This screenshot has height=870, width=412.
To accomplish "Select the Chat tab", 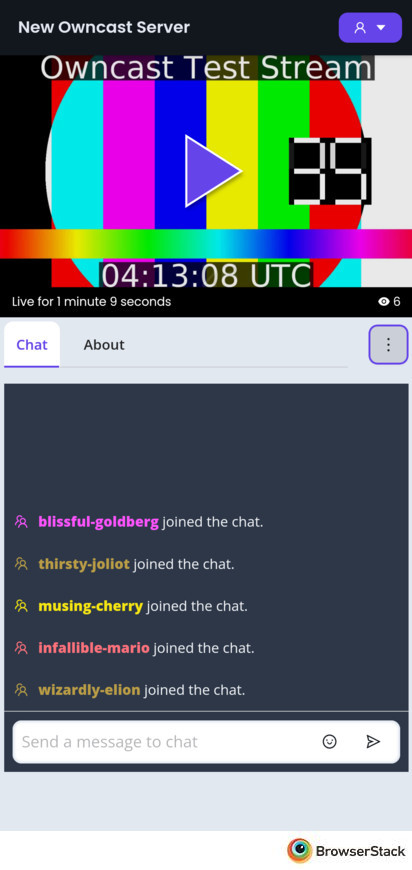I will click(x=32, y=345).
